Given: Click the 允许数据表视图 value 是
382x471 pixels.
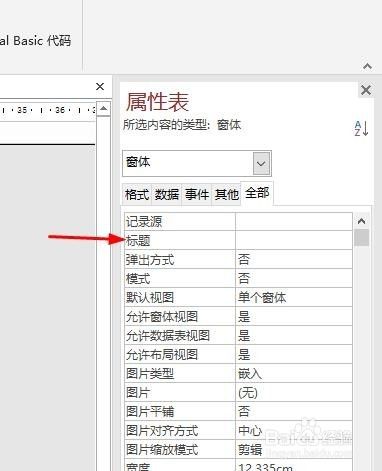Looking at the screenshot, I should click(x=294, y=335).
